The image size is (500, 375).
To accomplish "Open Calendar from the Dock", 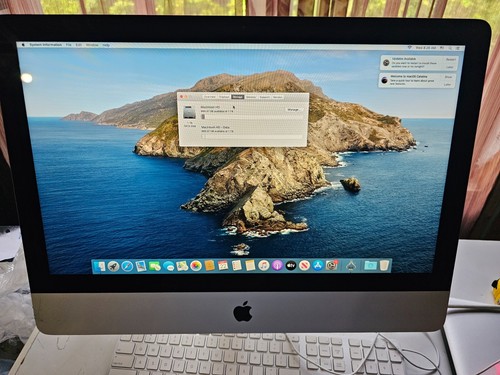I will pyautogui.click(x=223, y=266).
